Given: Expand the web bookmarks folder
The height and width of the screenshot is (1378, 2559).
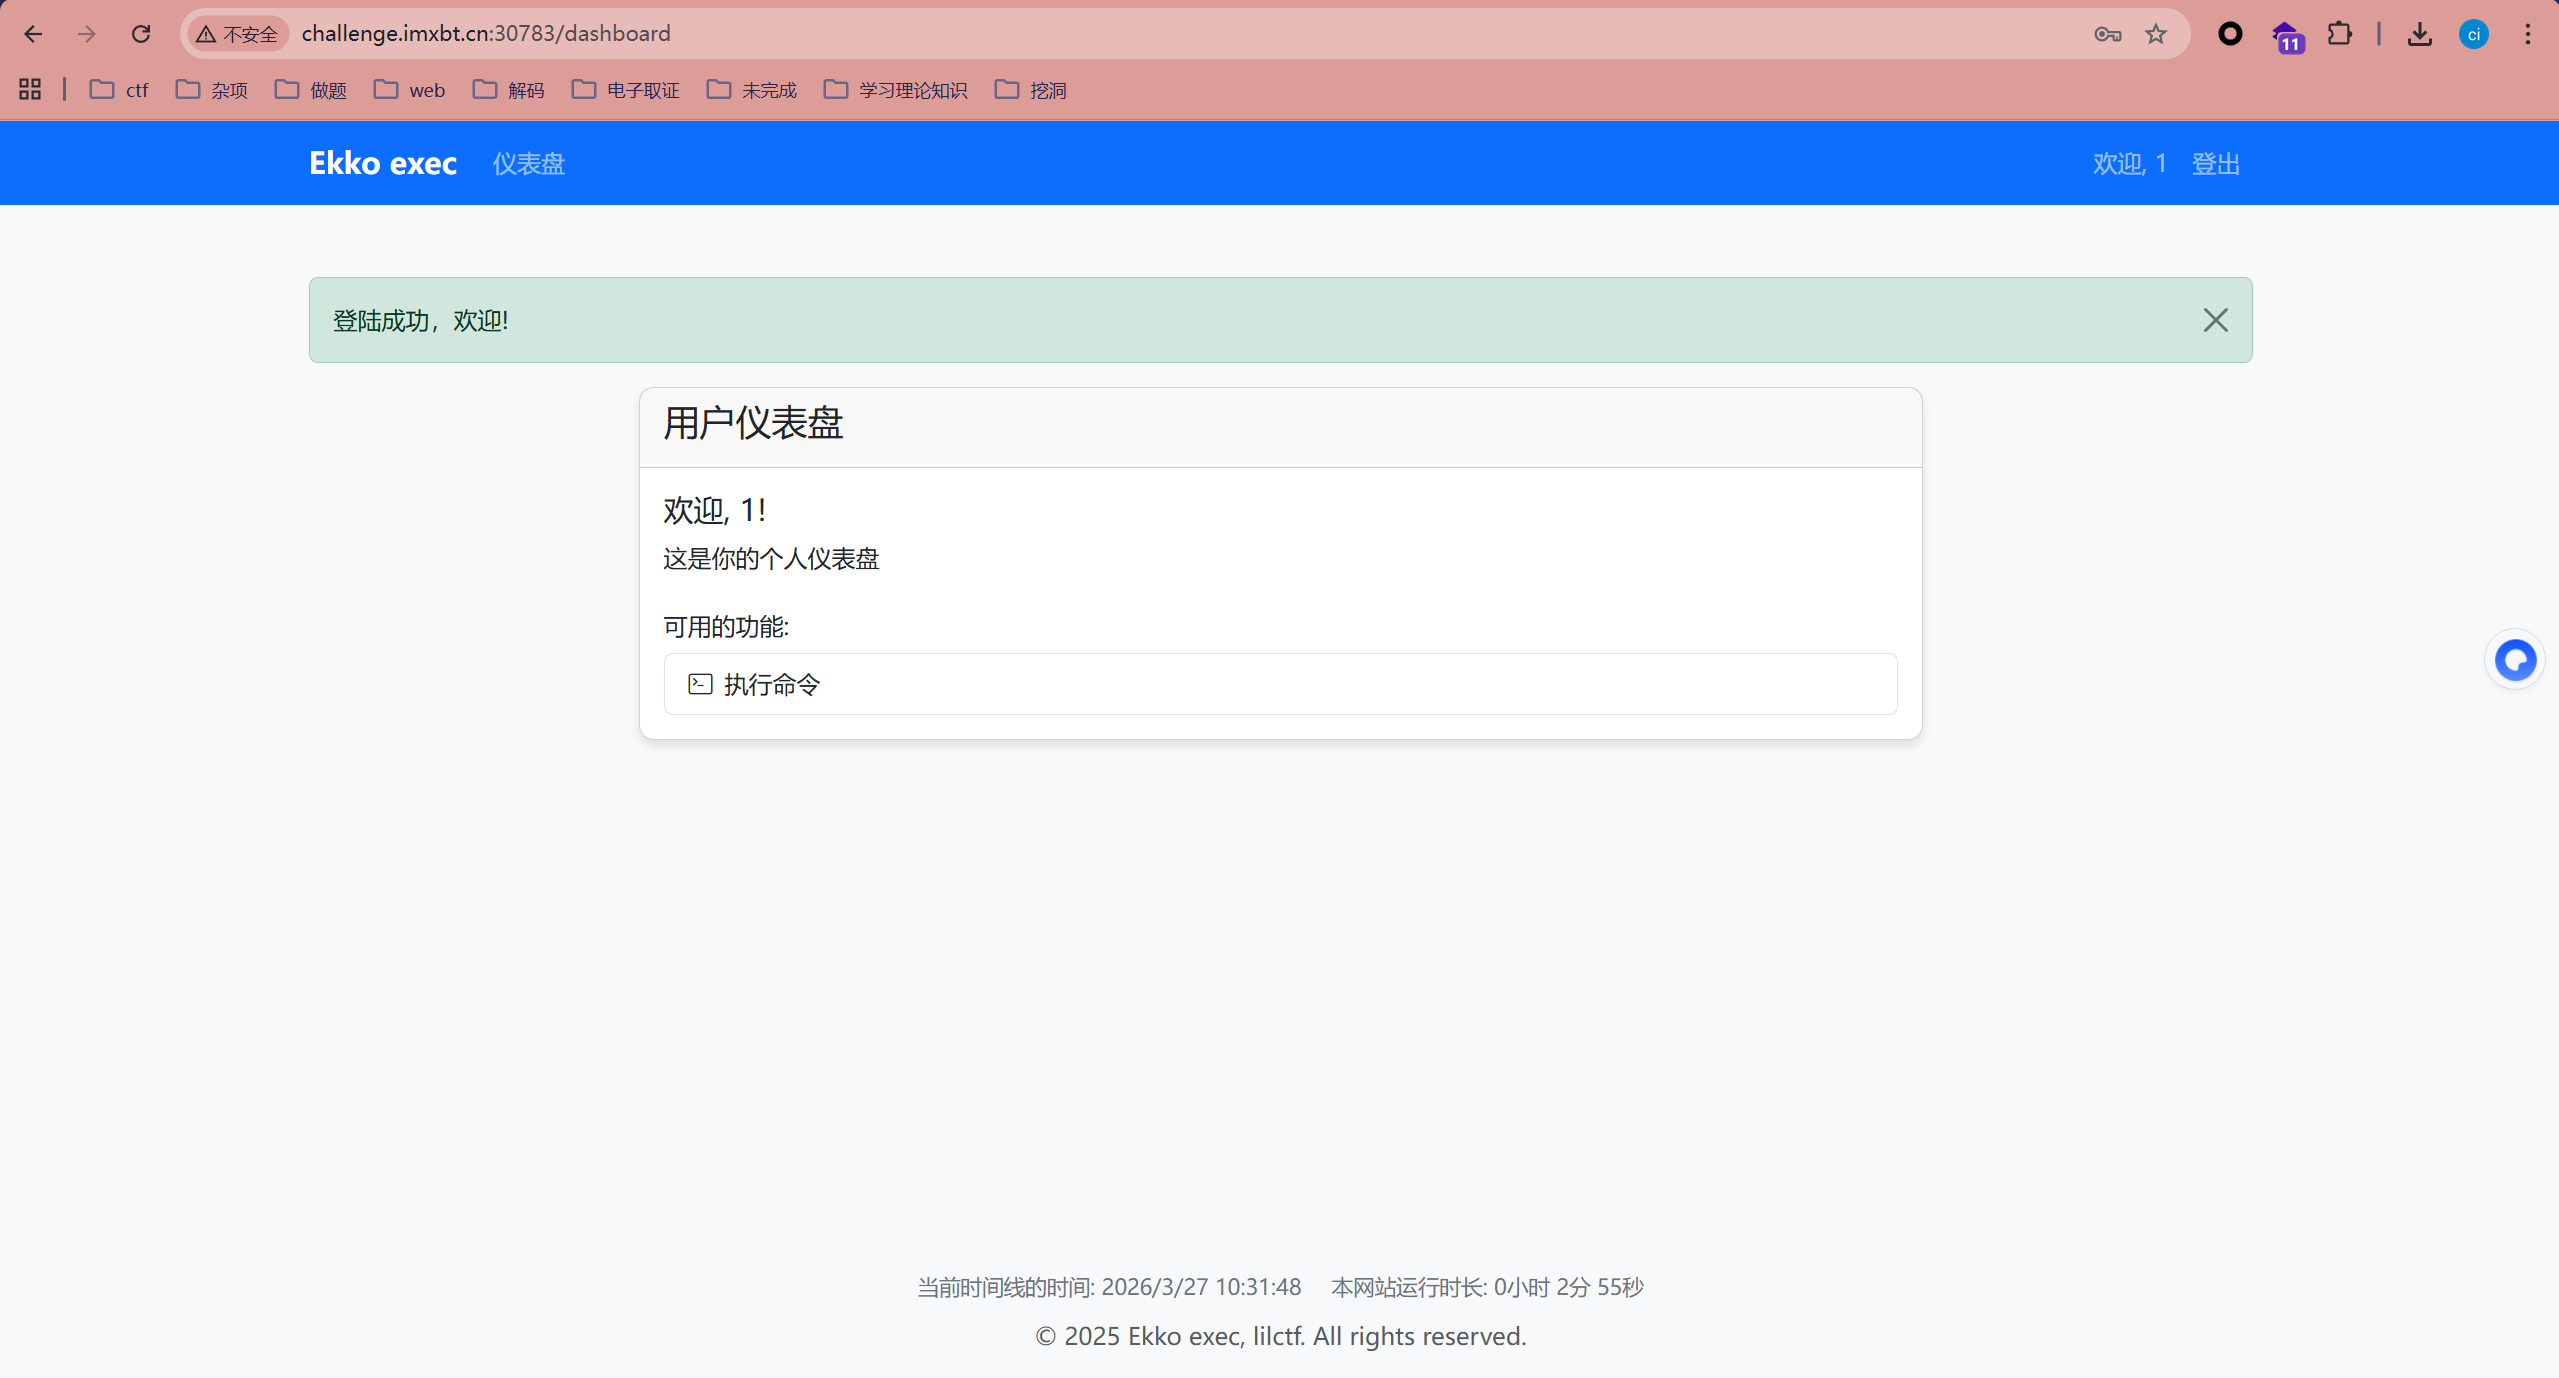Looking at the screenshot, I should click(x=410, y=90).
